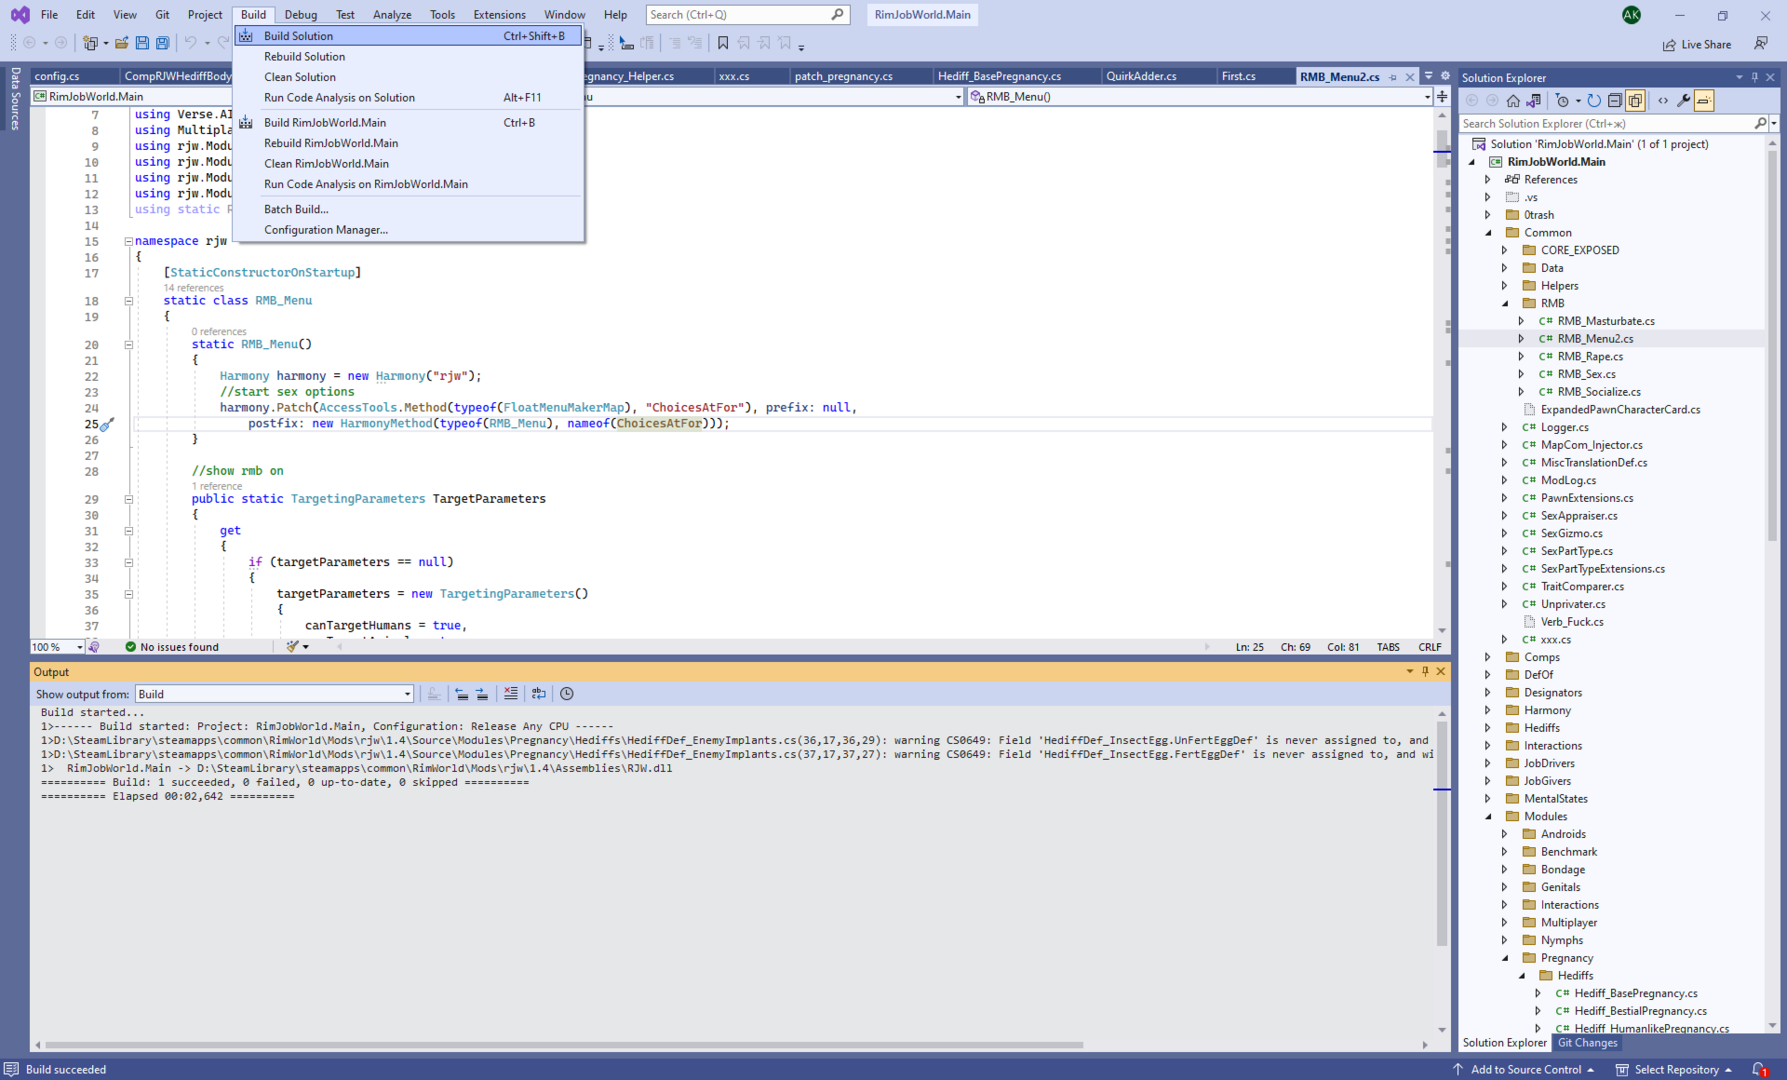The image size is (1787, 1080).
Task: Go to next message in Output
Action: tap(482, 694)
